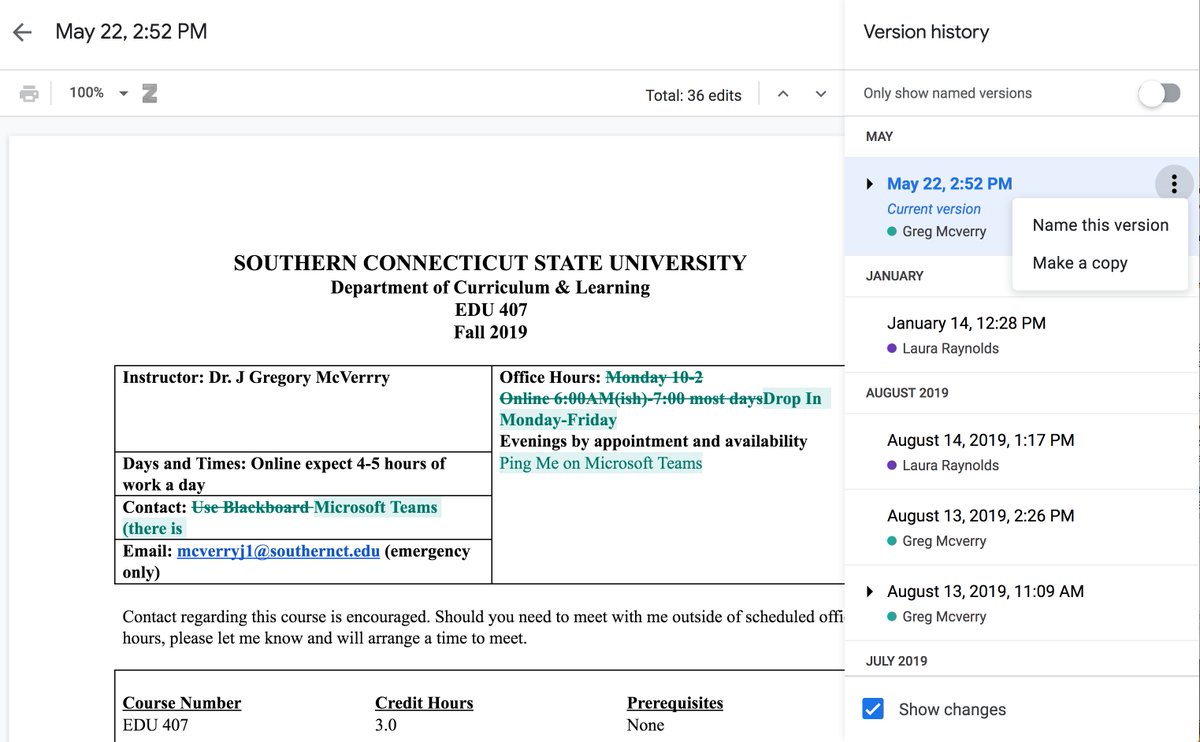This screenshot has width=1200, height=742.
Task: Click the back arrow to exit version history
Action: pos(22,32)
